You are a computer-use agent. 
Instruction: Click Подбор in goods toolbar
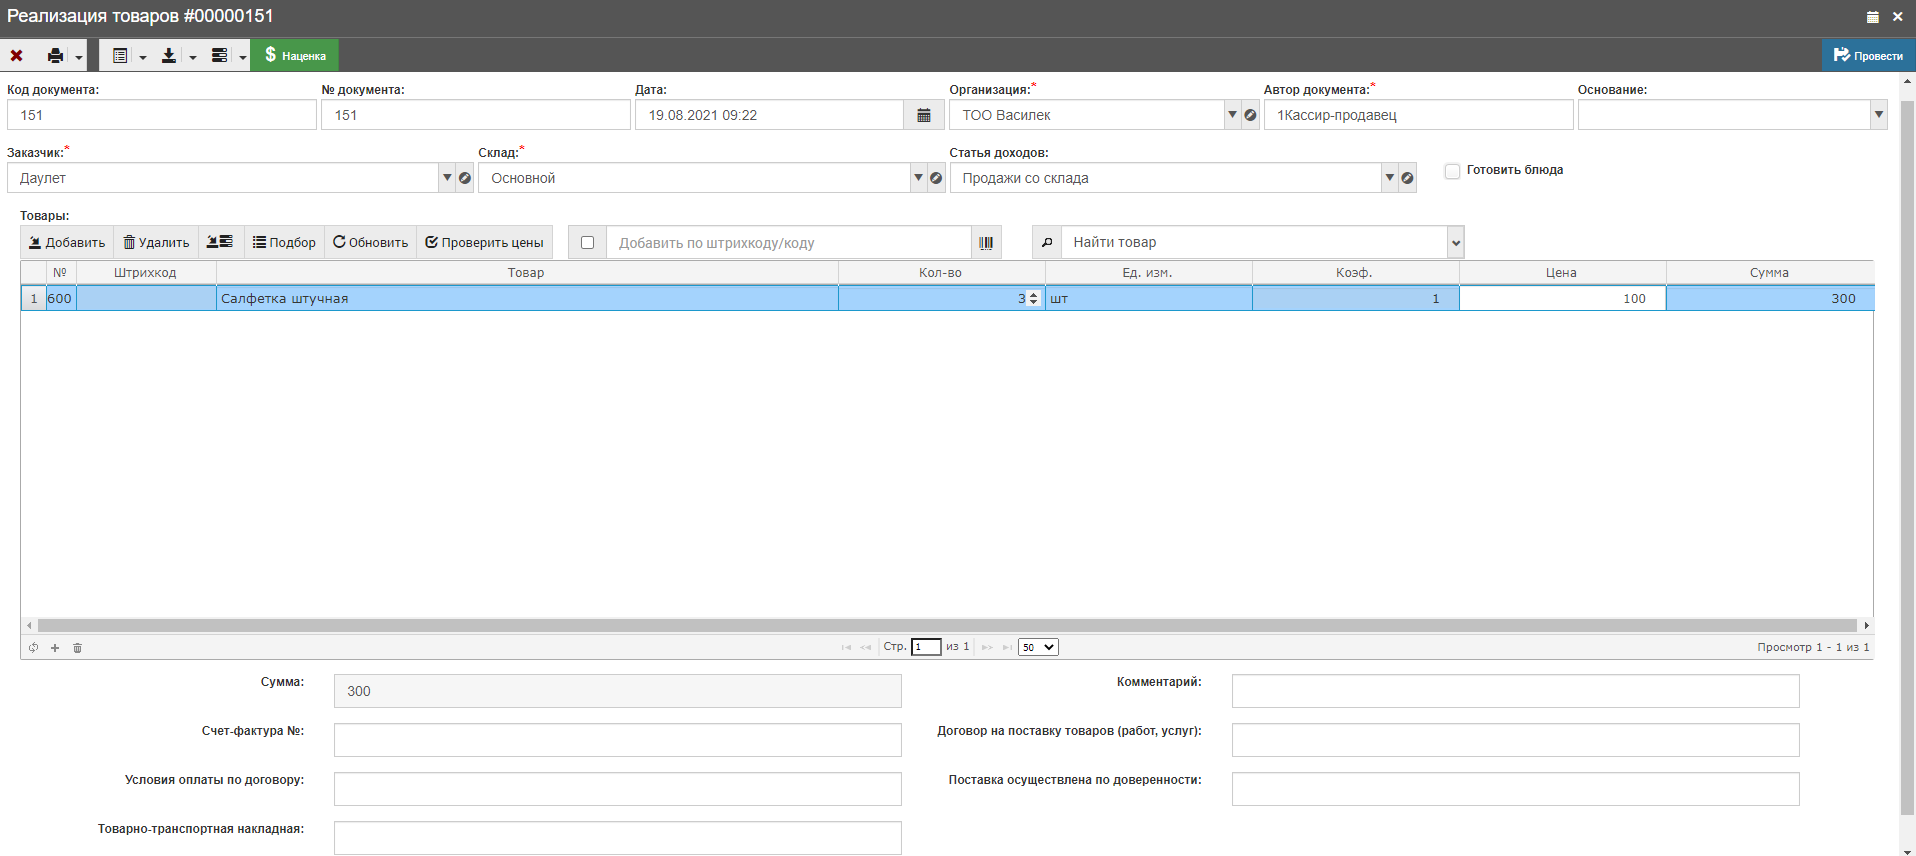[284, 243]
